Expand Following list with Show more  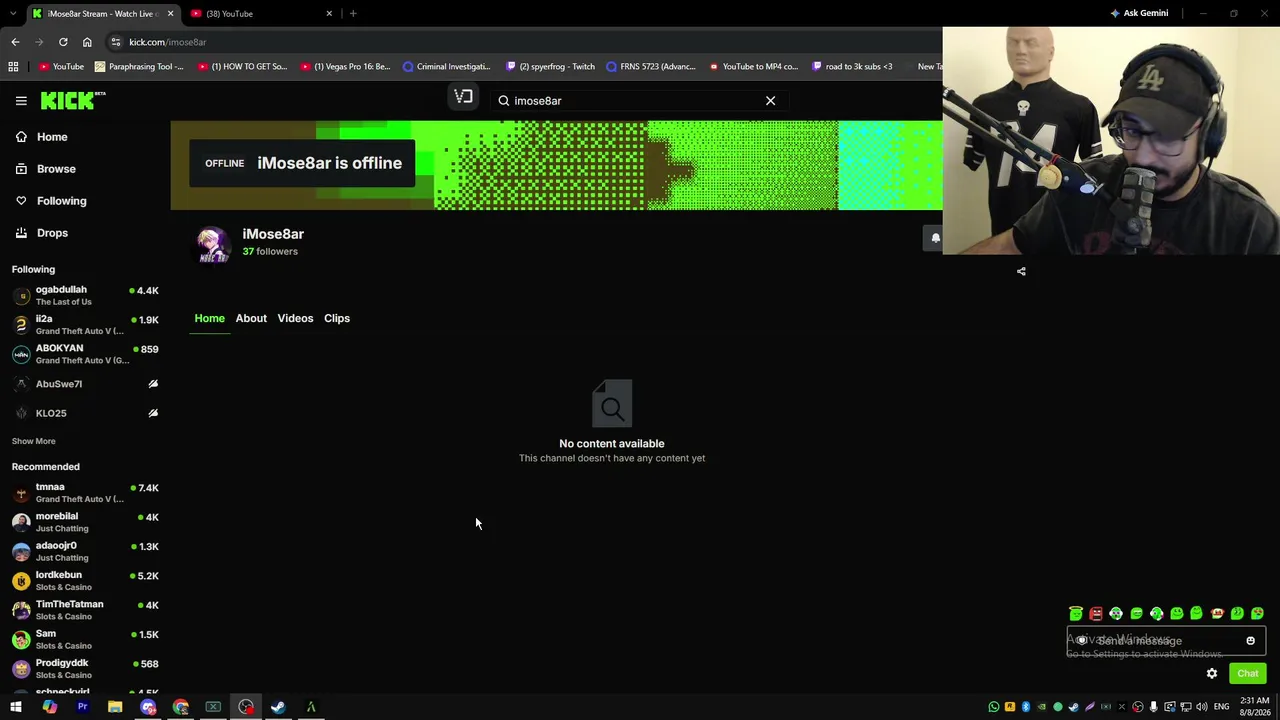[34, 441]
